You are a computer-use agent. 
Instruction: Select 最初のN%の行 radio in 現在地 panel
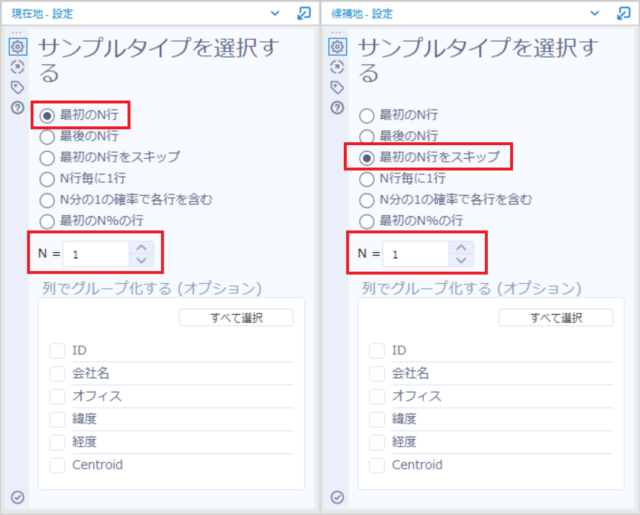47,221
